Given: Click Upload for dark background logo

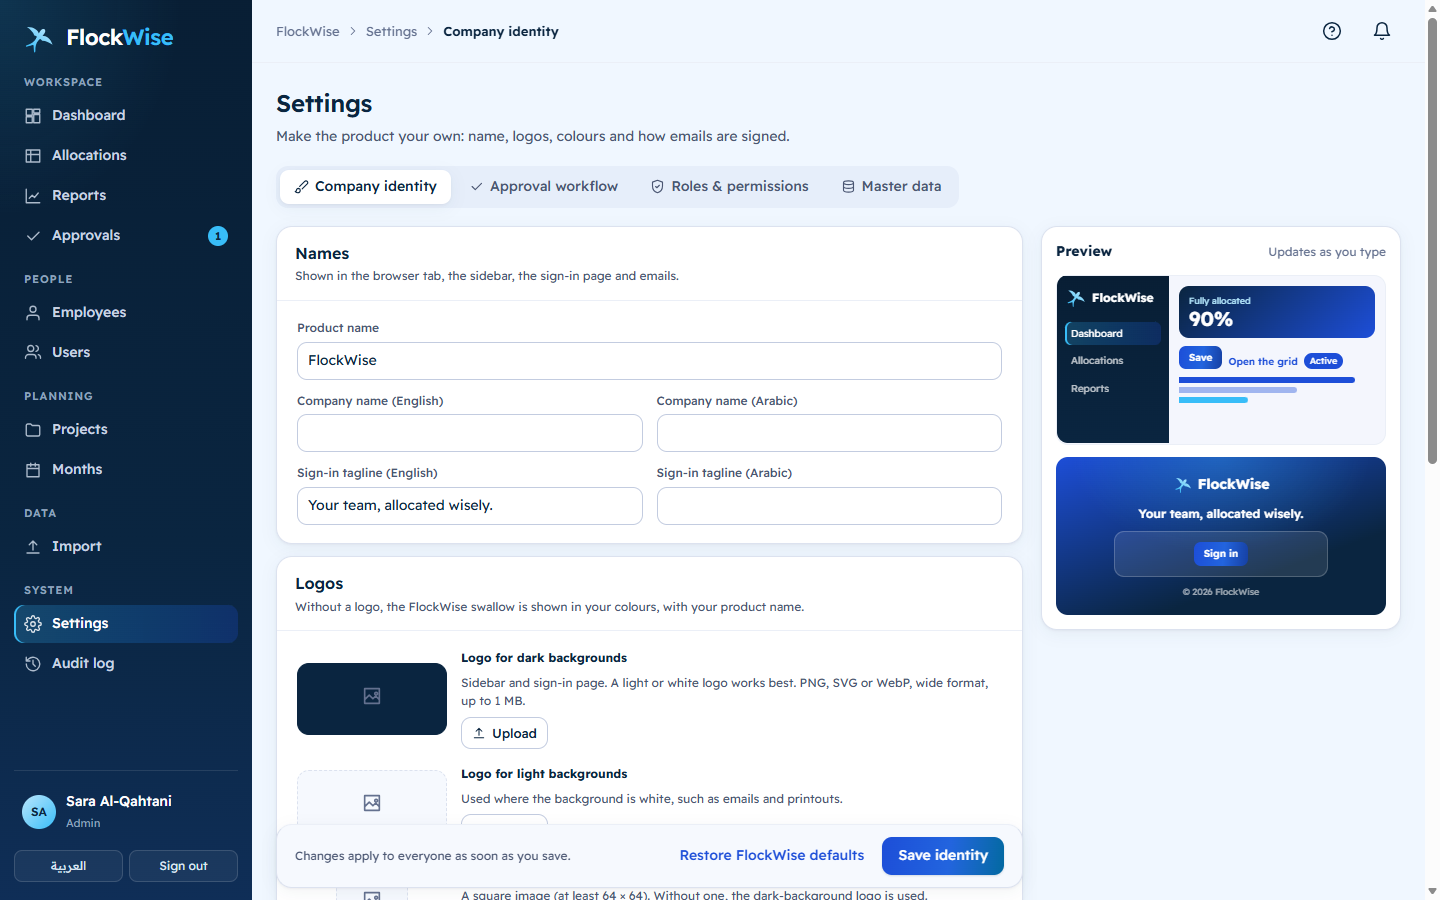Looking at the screenshot, I should click(x=504, y=733).
